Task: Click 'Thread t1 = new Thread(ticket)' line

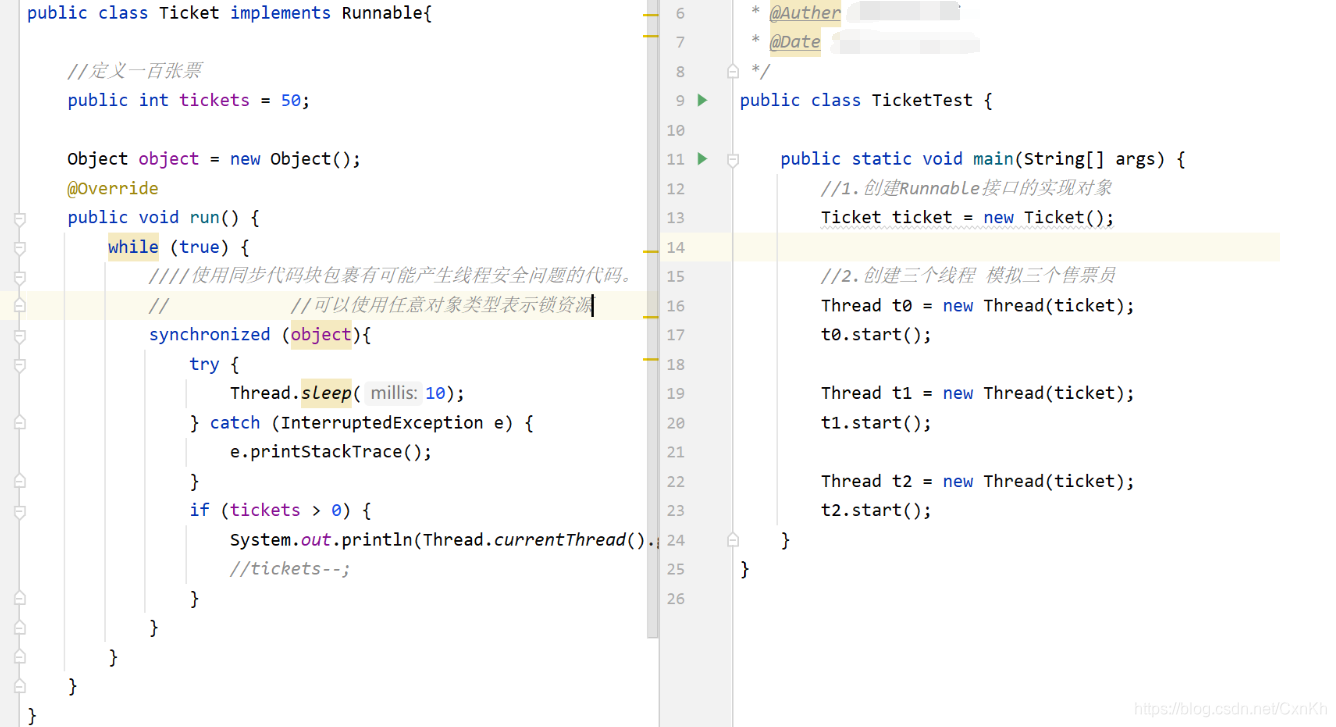Action: click(x=978, y=393)
